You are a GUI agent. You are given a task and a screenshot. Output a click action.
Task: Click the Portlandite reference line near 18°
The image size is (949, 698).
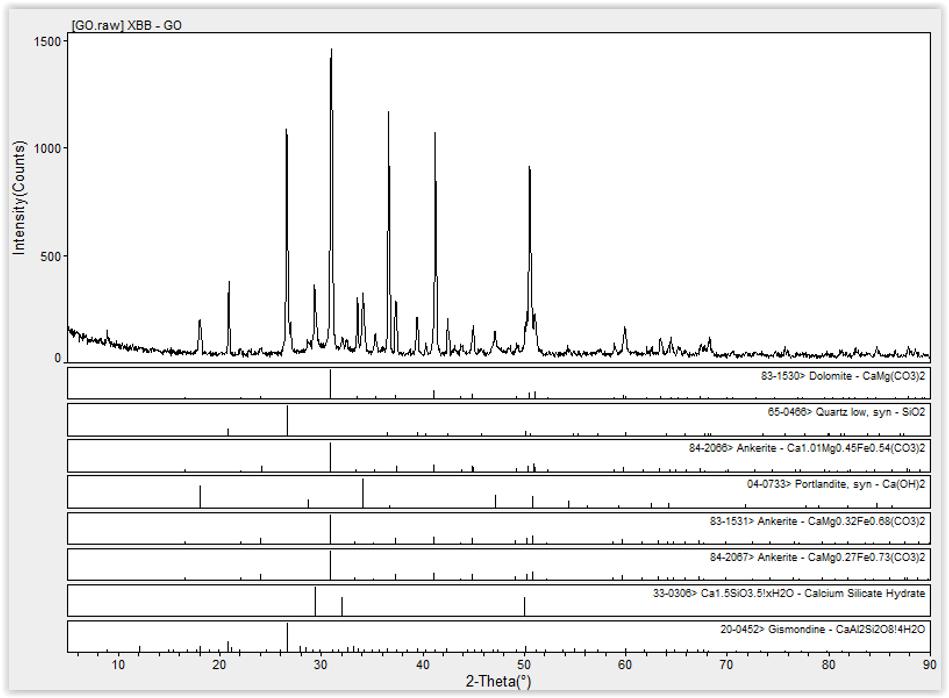[200, 496]
